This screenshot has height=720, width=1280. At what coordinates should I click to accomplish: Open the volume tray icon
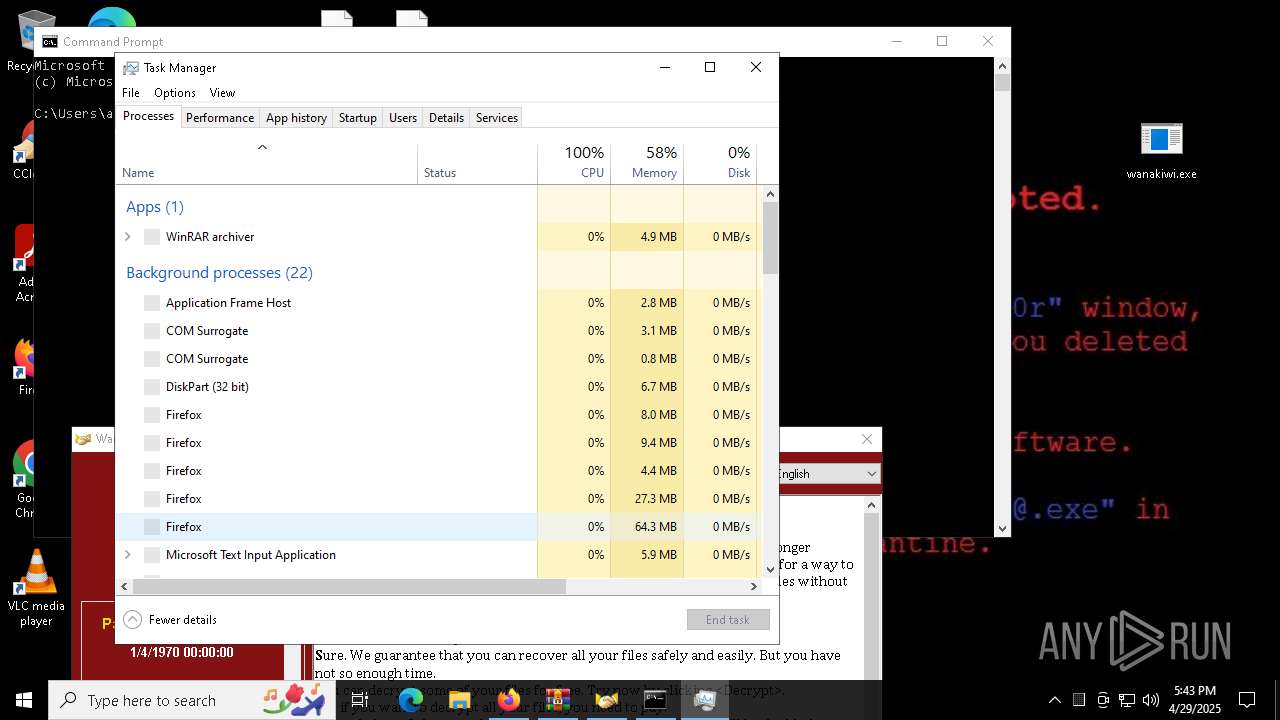pyautogui.click(x=1151, y=700)
